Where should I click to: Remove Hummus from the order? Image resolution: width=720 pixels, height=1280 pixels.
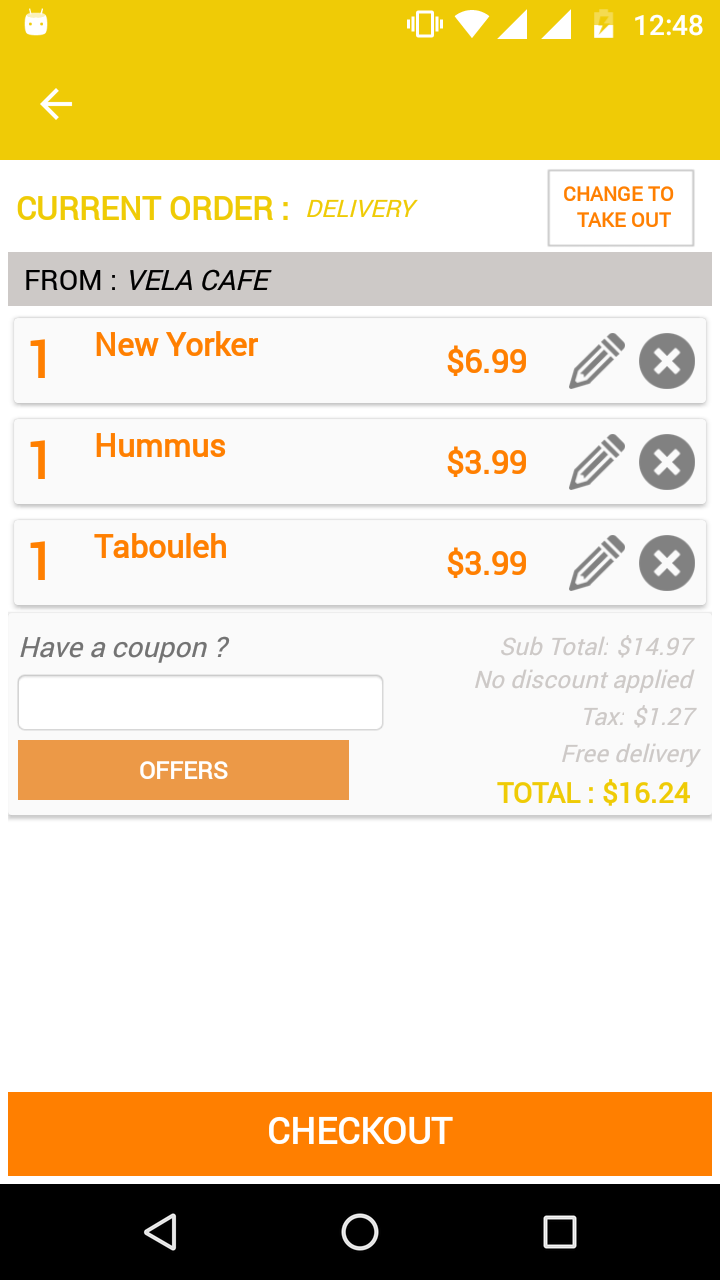pyautogui.click(x=667, y=462)
